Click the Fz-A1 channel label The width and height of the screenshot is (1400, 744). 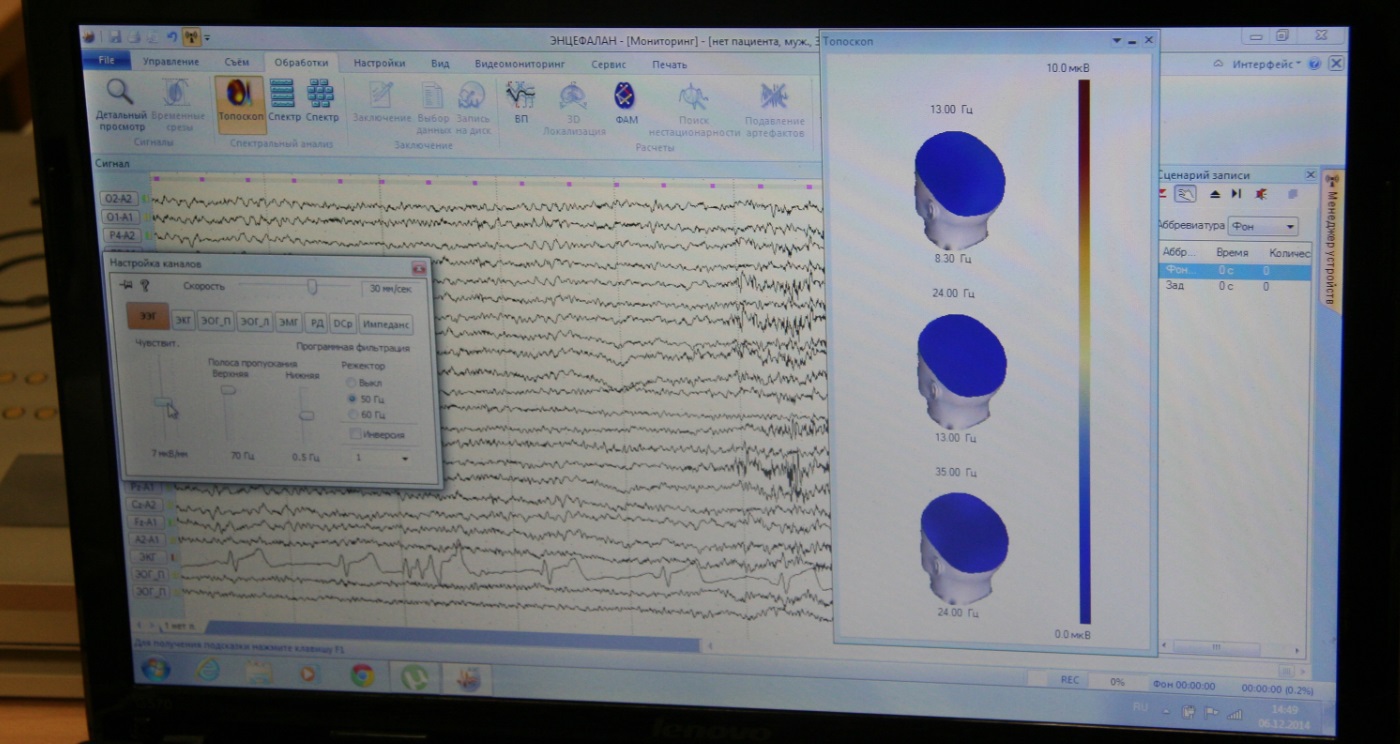[145, 522]
